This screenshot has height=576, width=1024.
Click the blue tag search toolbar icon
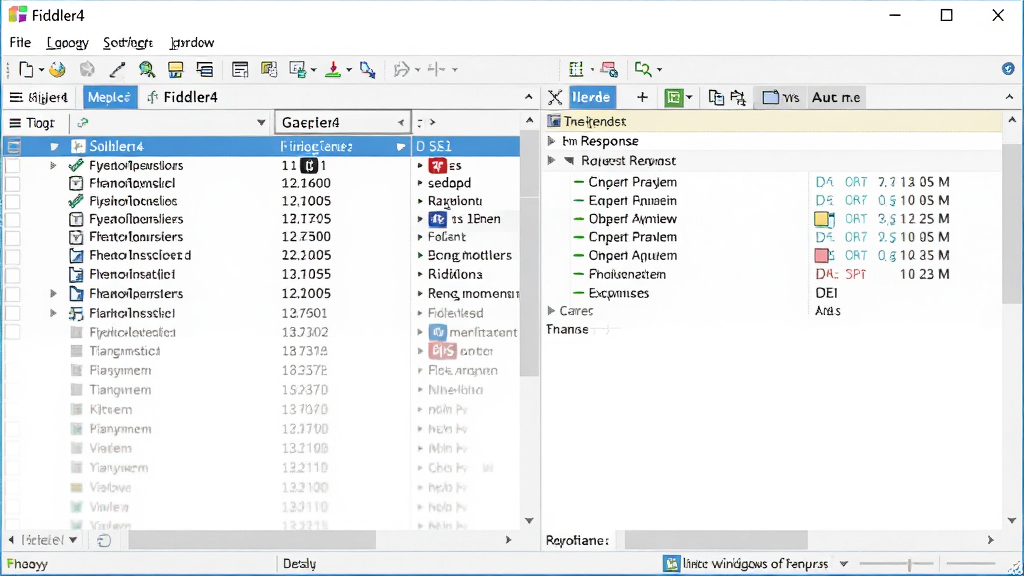(x=368, y=69)
